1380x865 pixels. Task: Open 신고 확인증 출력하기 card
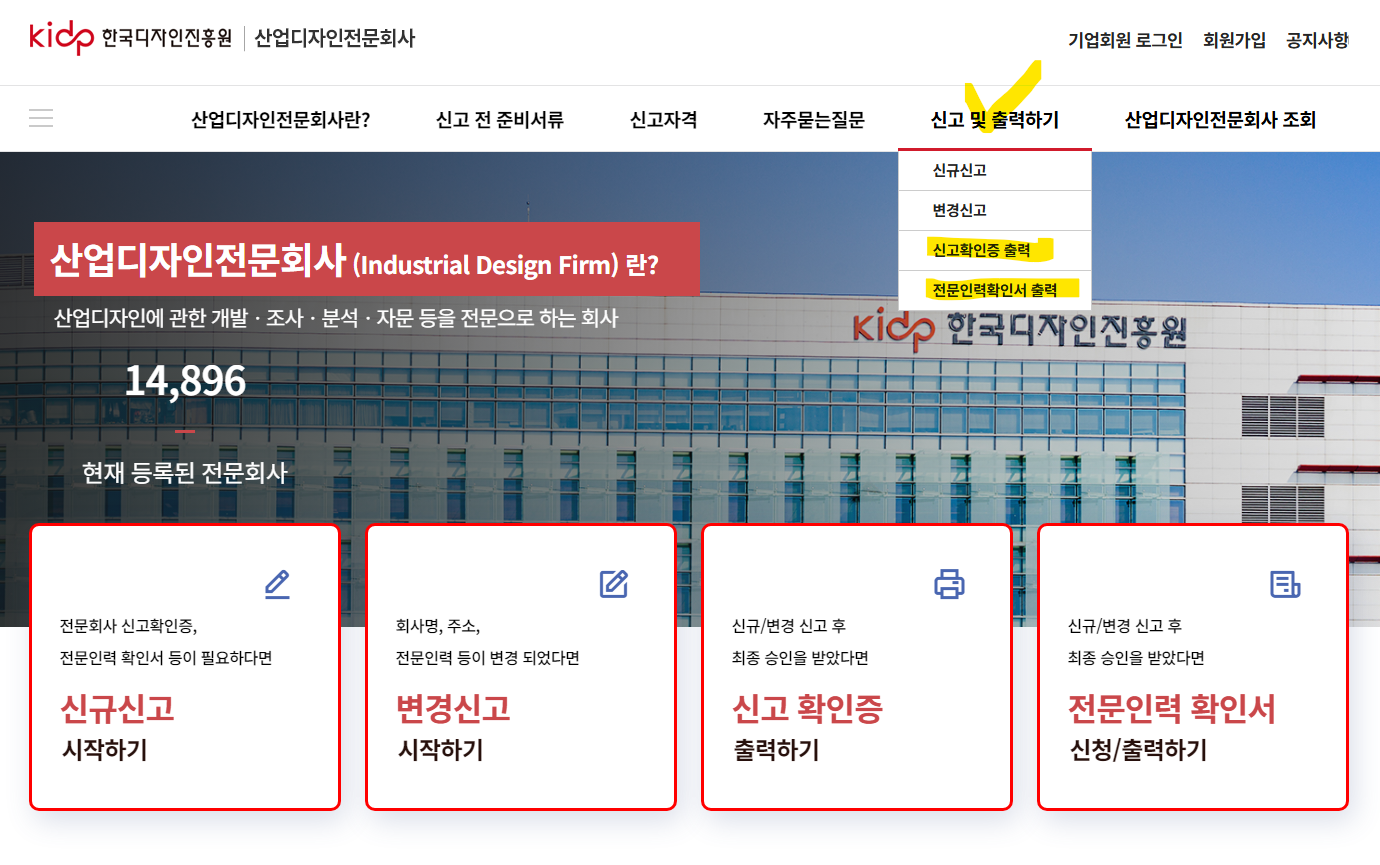pos(857,667)
